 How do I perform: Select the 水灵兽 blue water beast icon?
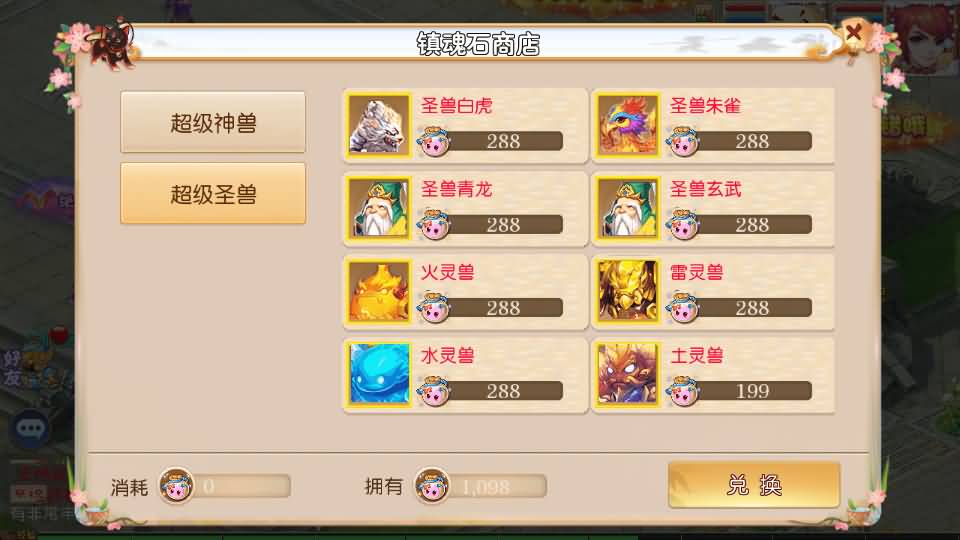379,374
